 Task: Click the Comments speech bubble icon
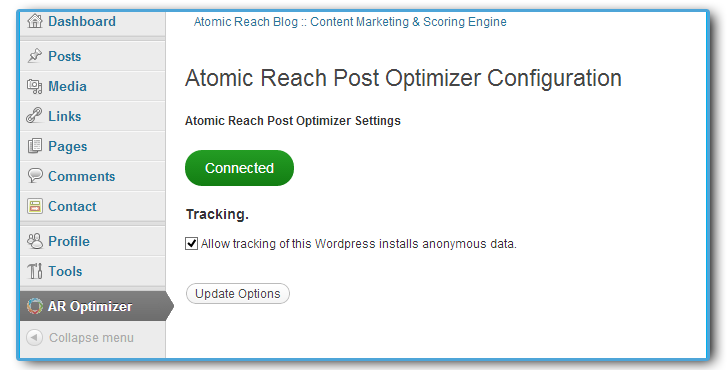click(x=35, y=176)
